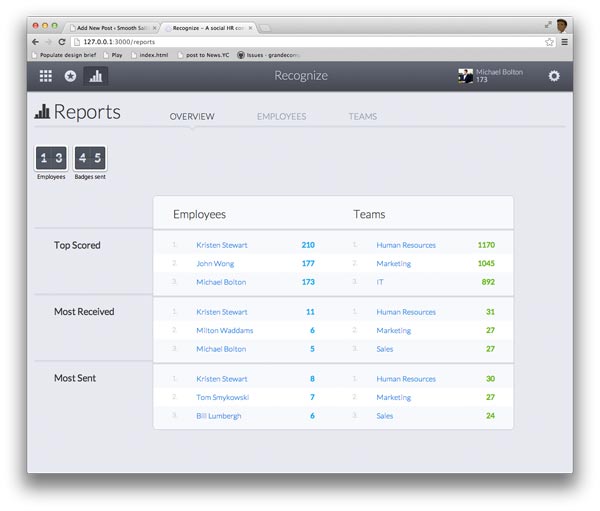
Task: Select the bar chart reports icon in header
Action: 95,76
